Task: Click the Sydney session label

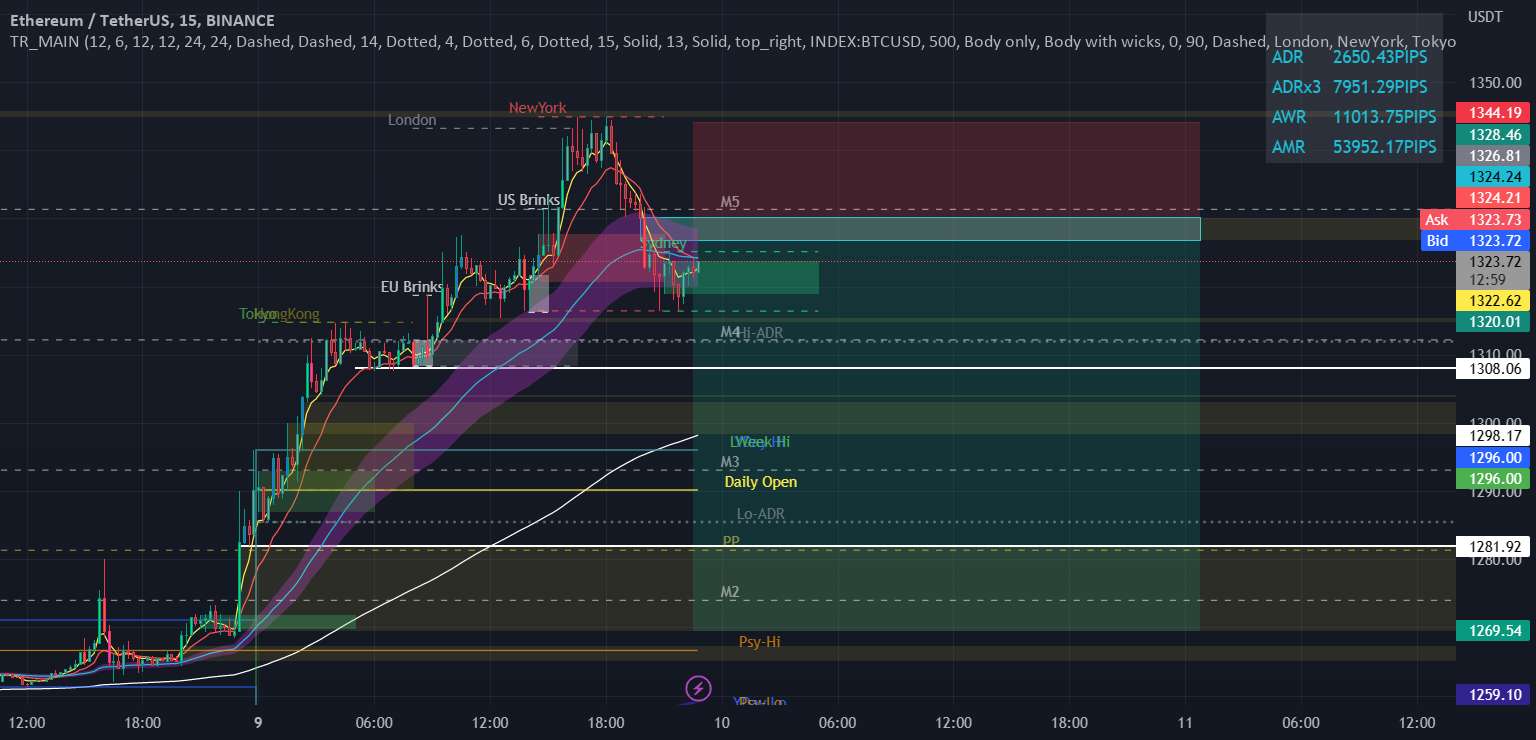Action: coord(664,243)
